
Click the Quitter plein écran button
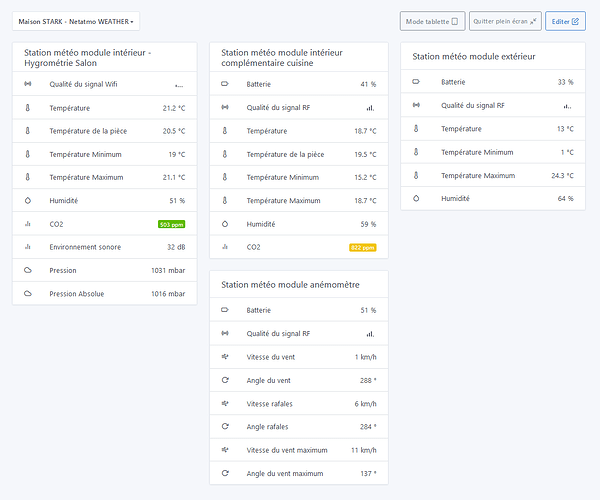pos(505,21)
